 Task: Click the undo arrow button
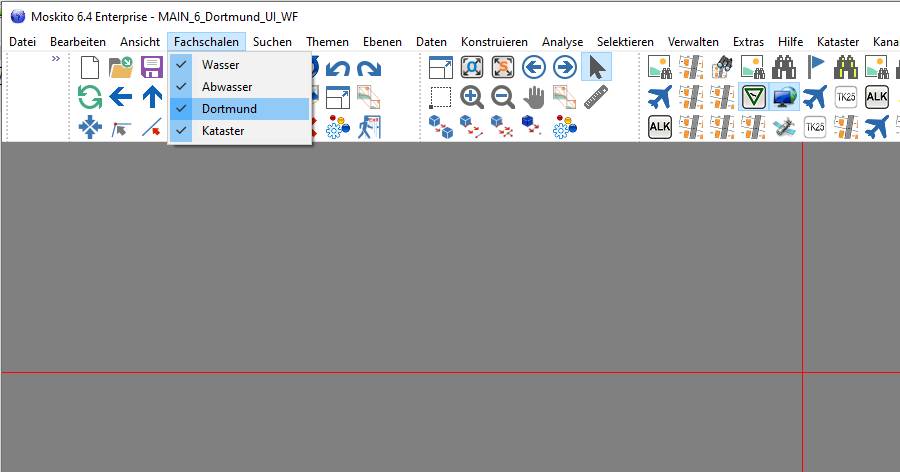pyautogui.click(x=338, y=68)
